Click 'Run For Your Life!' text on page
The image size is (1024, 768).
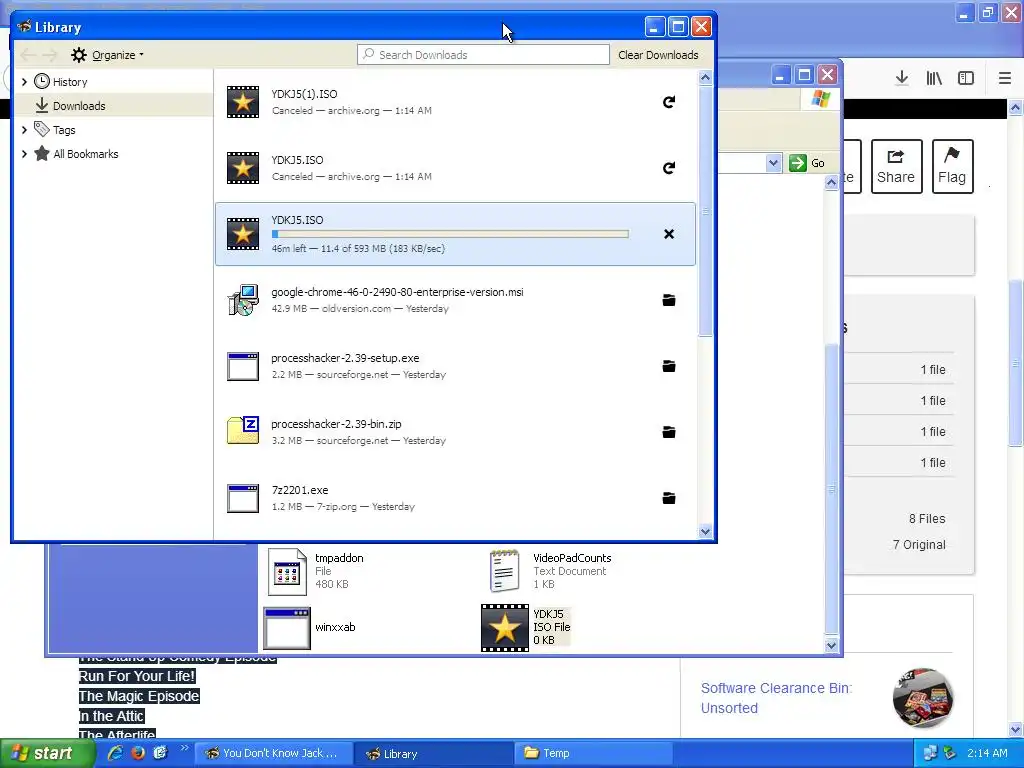point(137,676)
